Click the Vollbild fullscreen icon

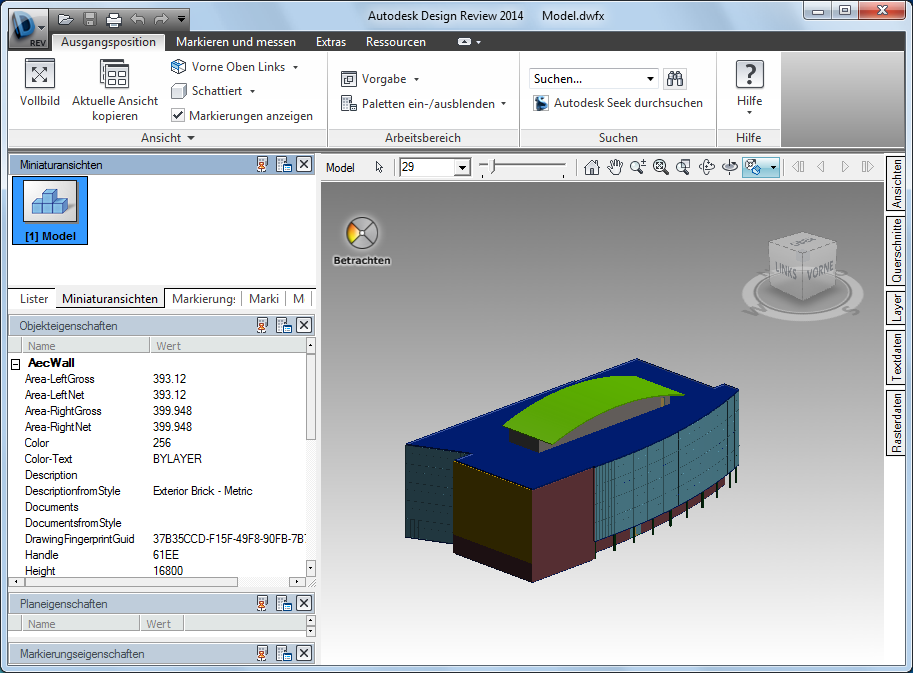pos(40,74)
